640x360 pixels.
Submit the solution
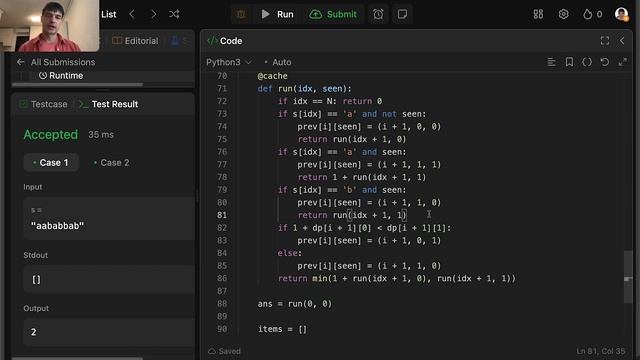[x=333, y=14]
